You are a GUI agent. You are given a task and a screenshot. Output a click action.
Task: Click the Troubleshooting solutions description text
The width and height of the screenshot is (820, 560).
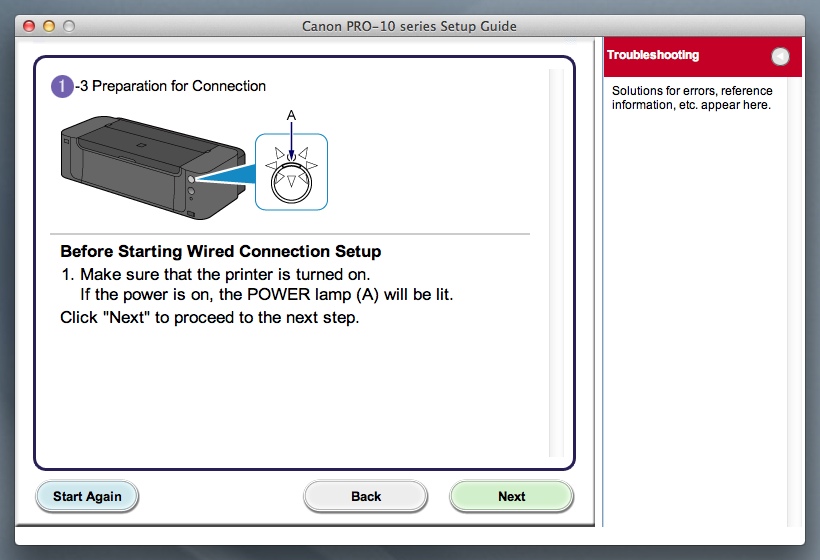pyautogui.click(x=691, y=98)
